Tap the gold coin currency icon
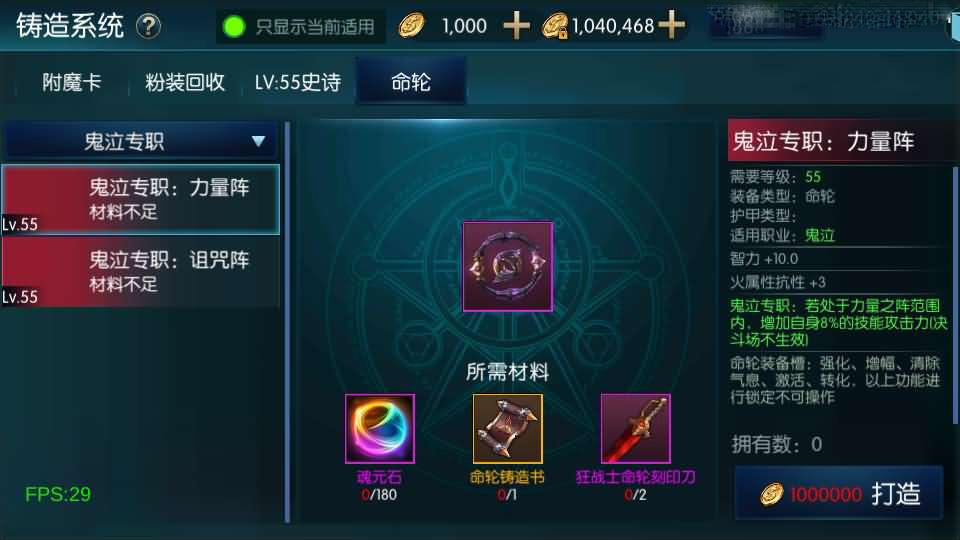Image resolution: width=960 pixels, height=540 pixels. point(411,26)
